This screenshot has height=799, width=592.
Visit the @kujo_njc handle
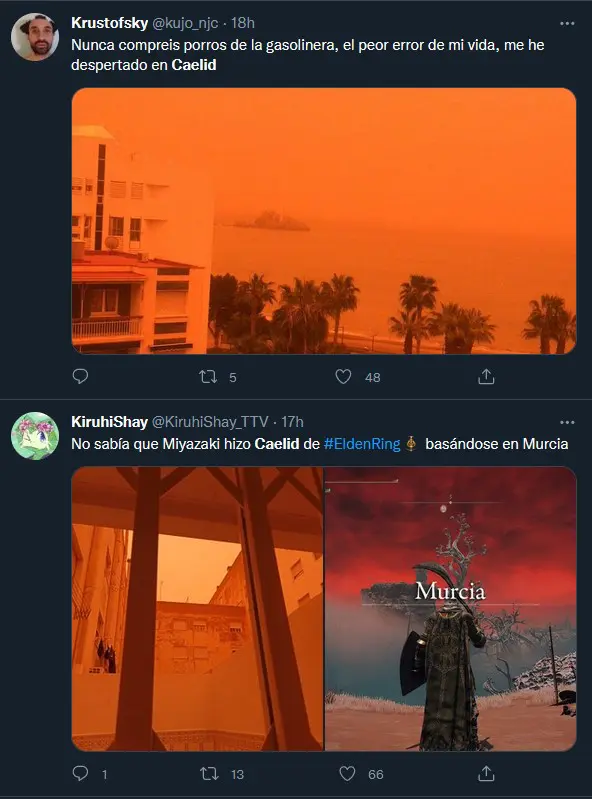pyautogui.click(x=185, y=23)
